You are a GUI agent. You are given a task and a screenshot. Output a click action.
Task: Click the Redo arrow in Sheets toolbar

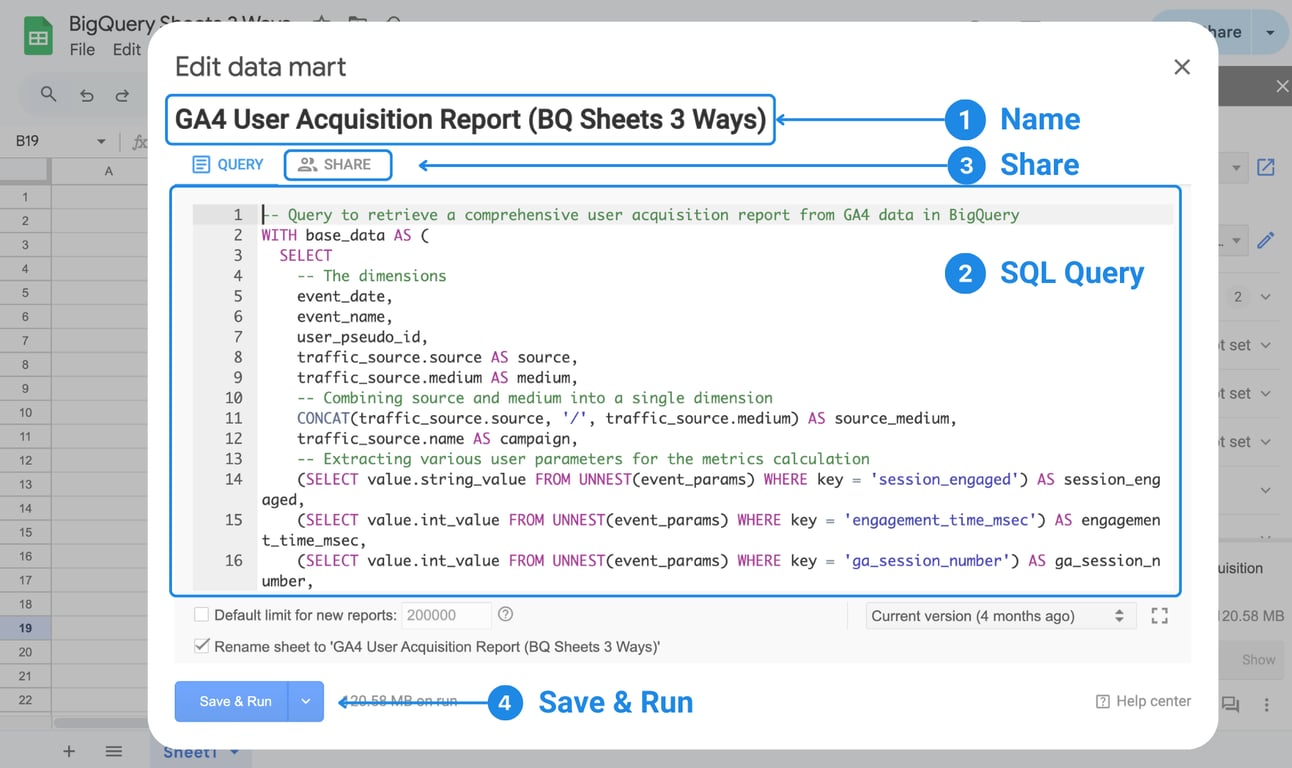(x=122, y=96)
